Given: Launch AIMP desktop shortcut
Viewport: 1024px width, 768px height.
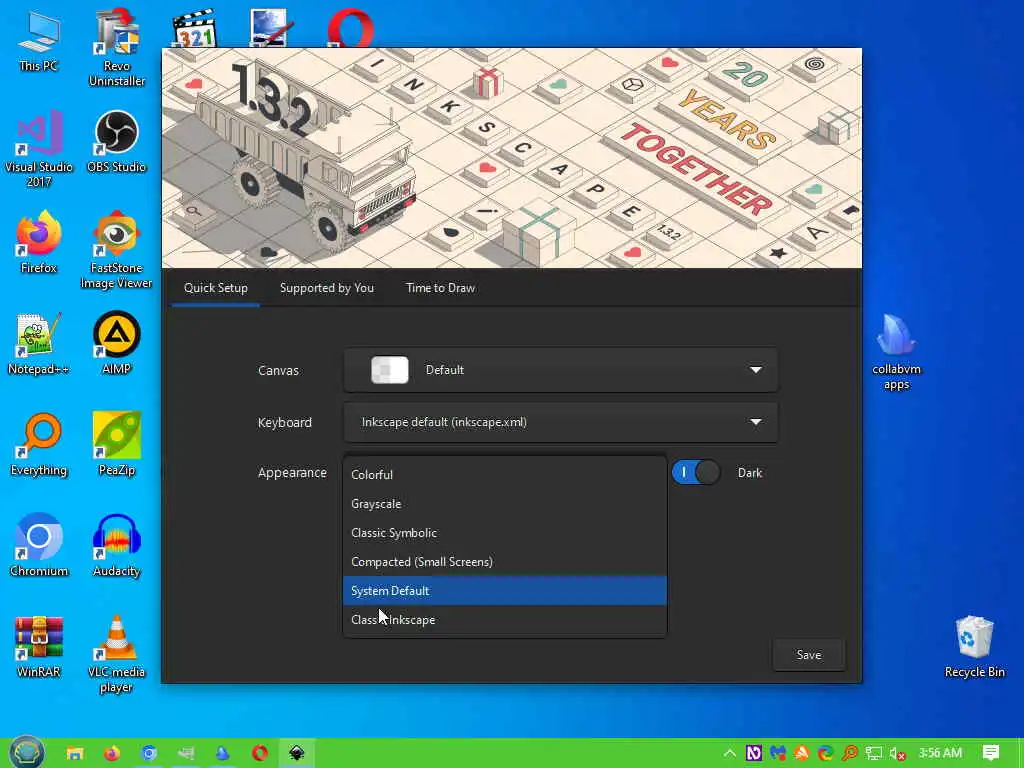Looking at the screenshot, I should (x=116, y=344).
